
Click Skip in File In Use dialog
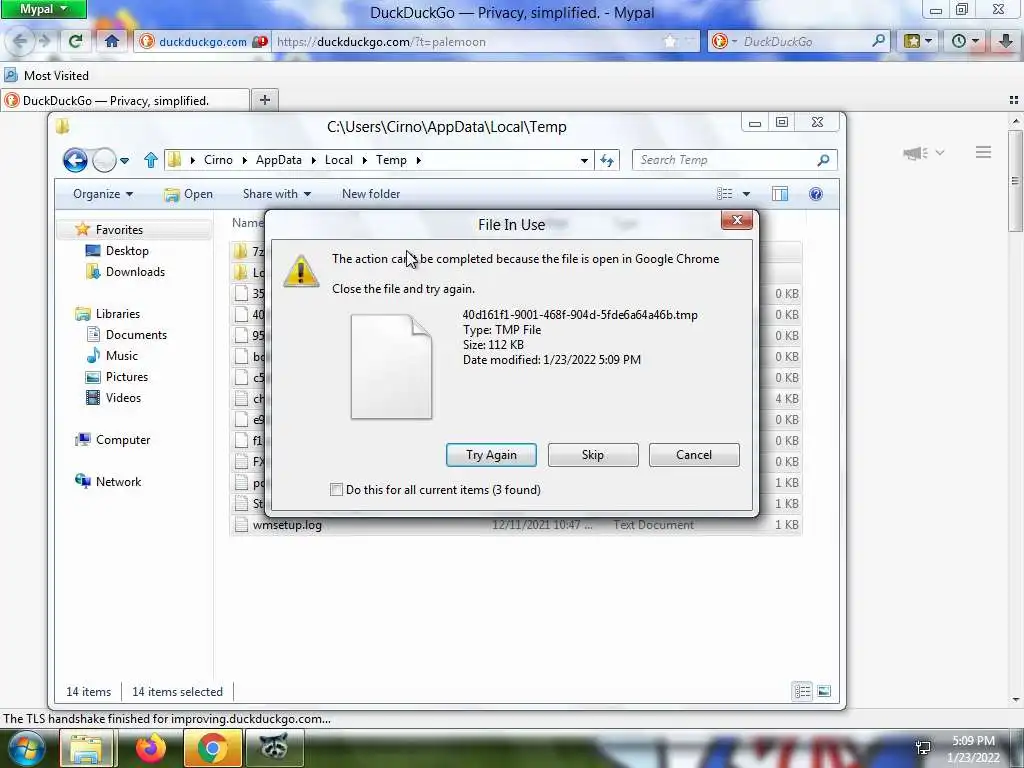[x=593, y=455]
